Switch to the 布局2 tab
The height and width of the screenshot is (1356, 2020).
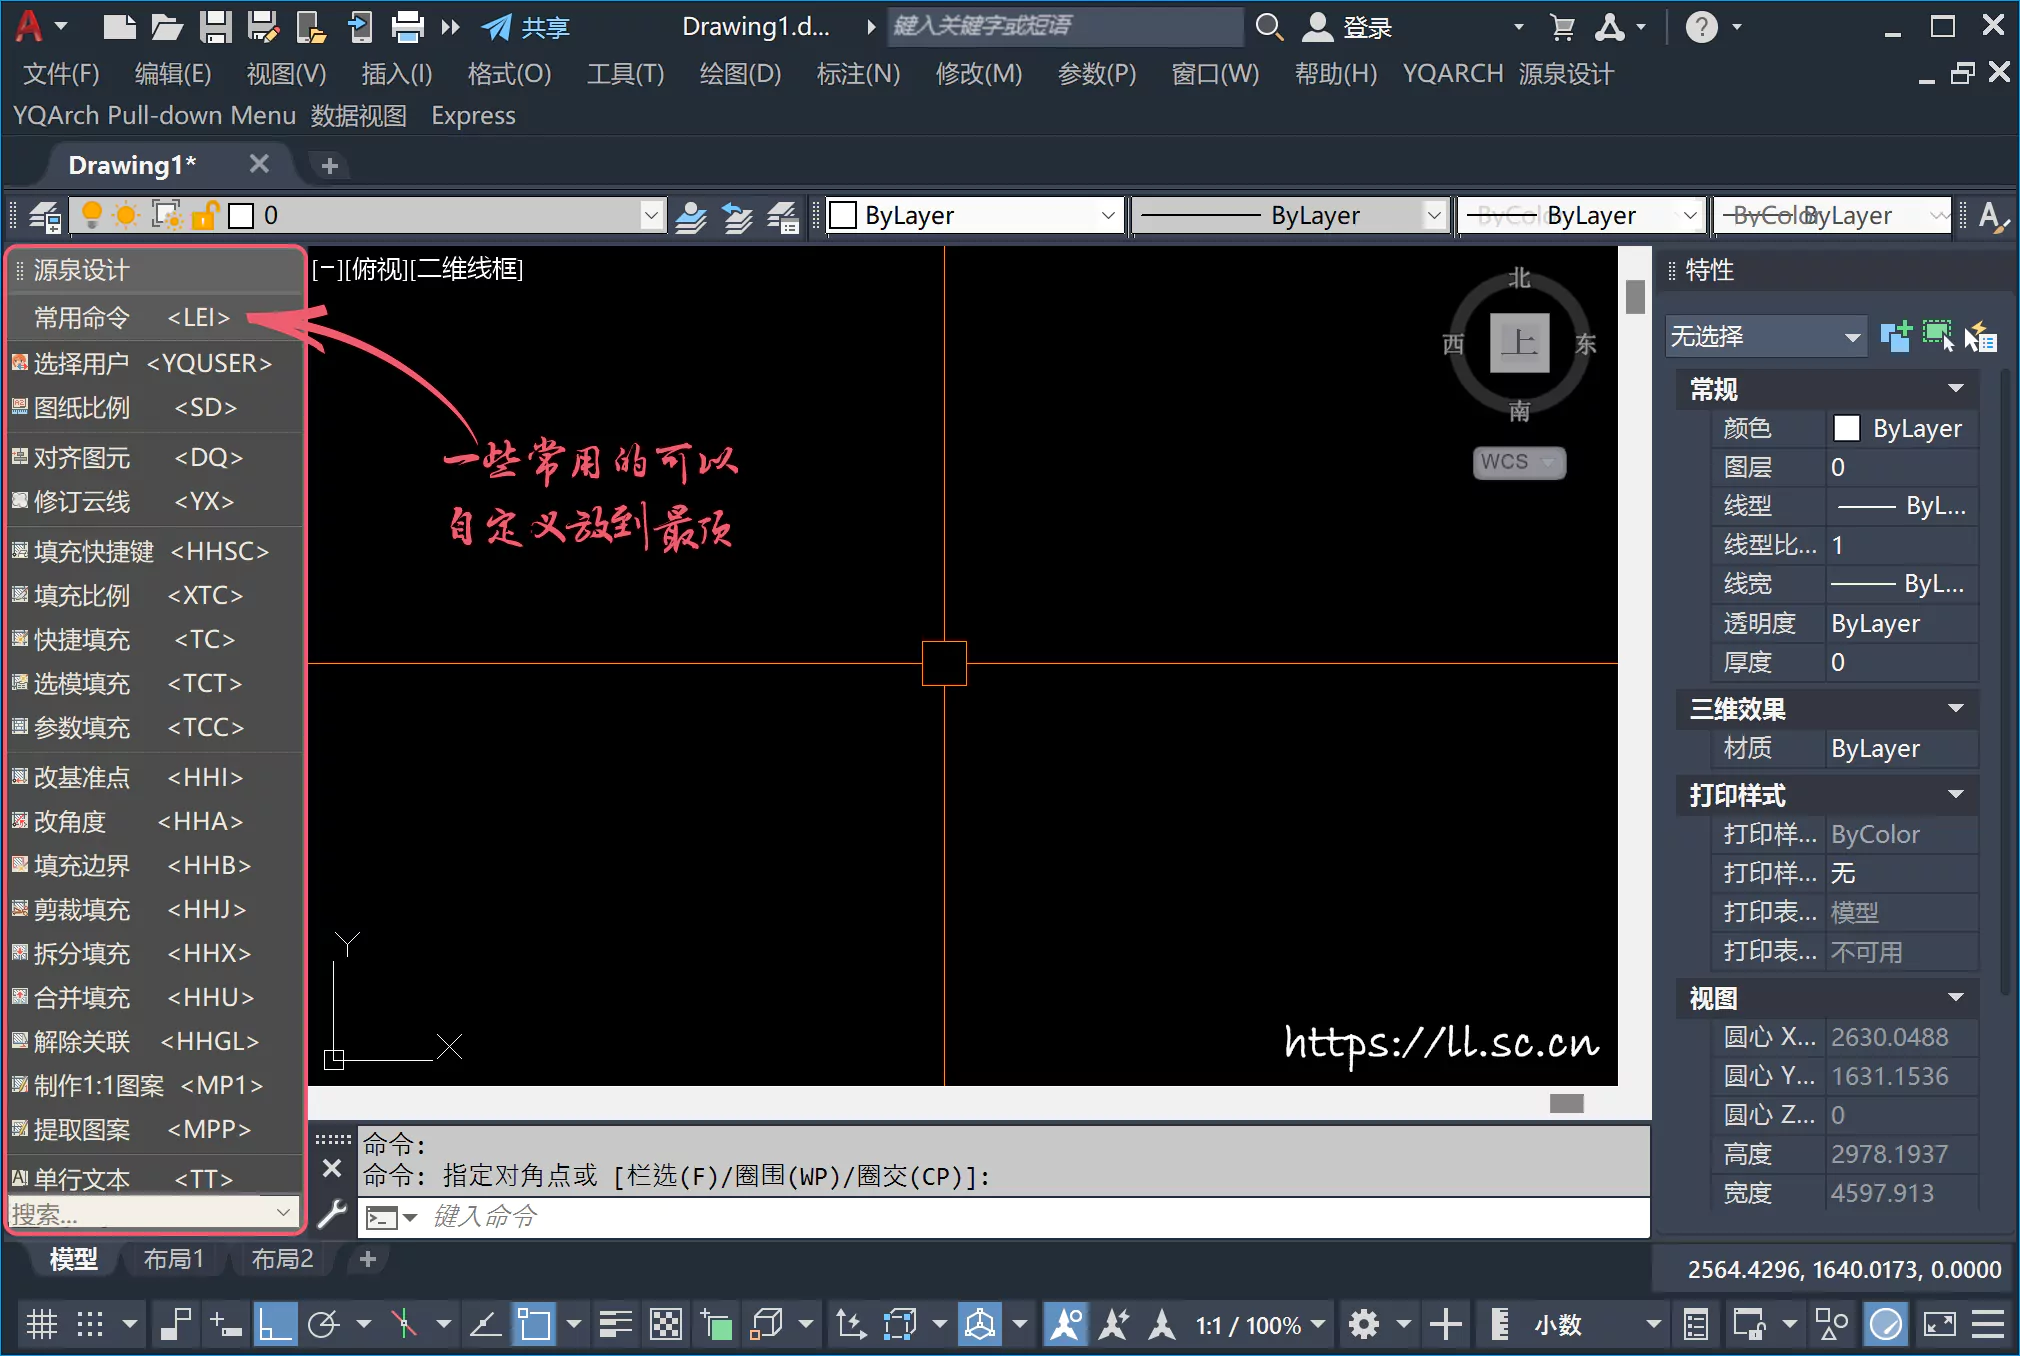282,1259
